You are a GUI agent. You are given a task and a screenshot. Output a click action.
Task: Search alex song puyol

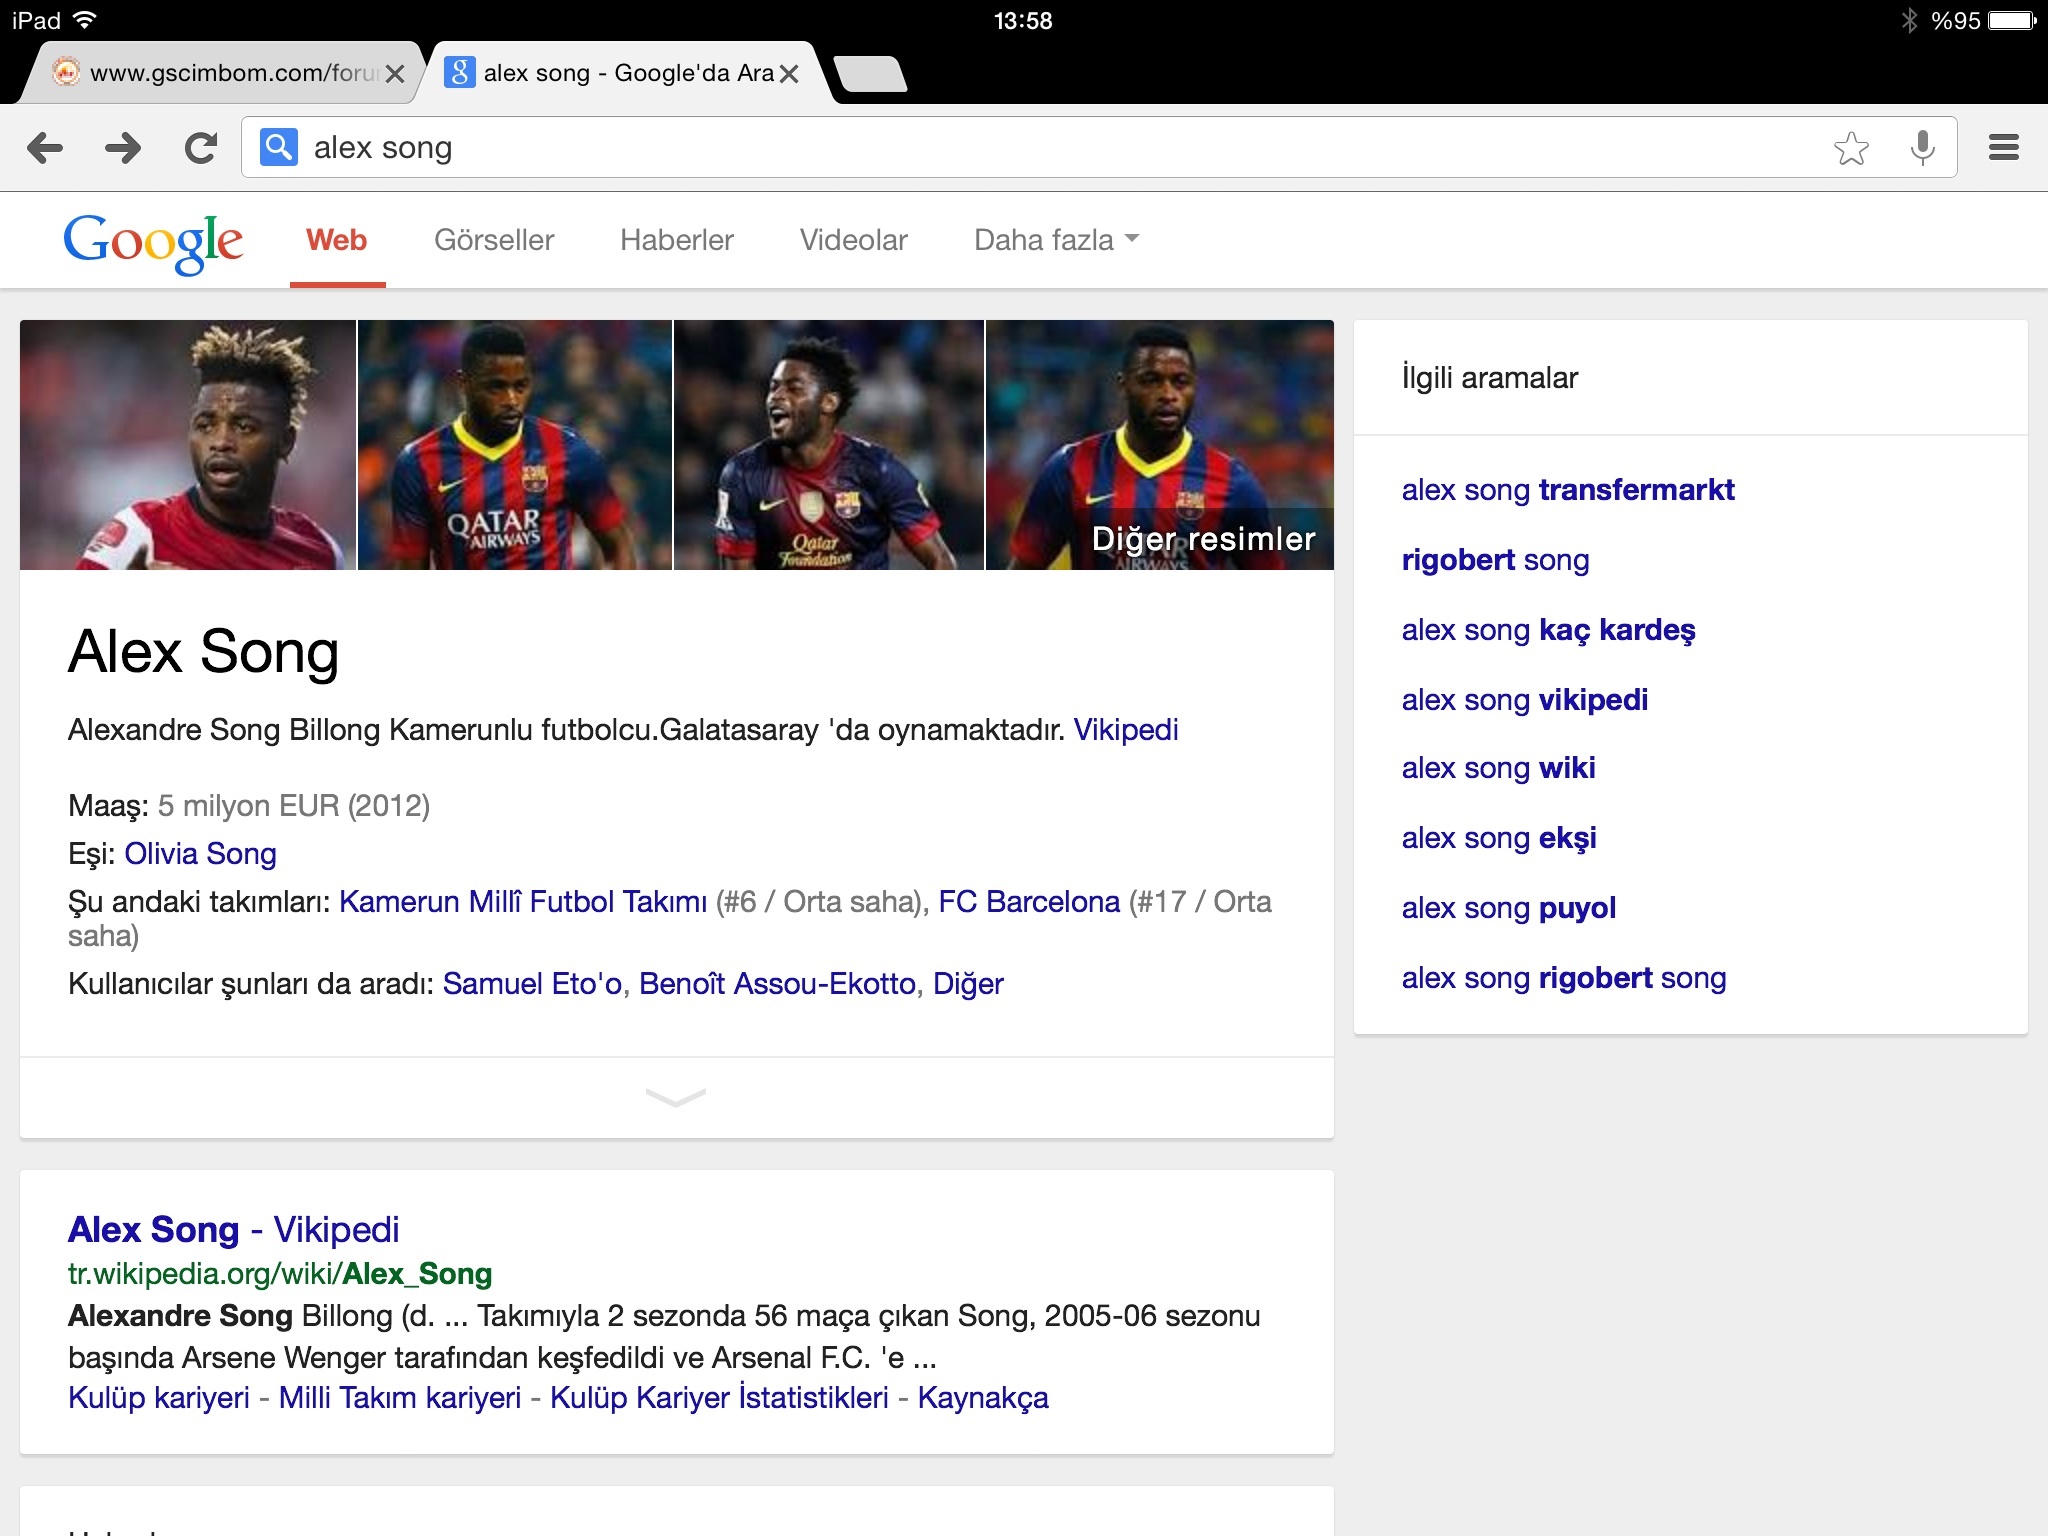pyautogui.click(x=1509, y=908)
